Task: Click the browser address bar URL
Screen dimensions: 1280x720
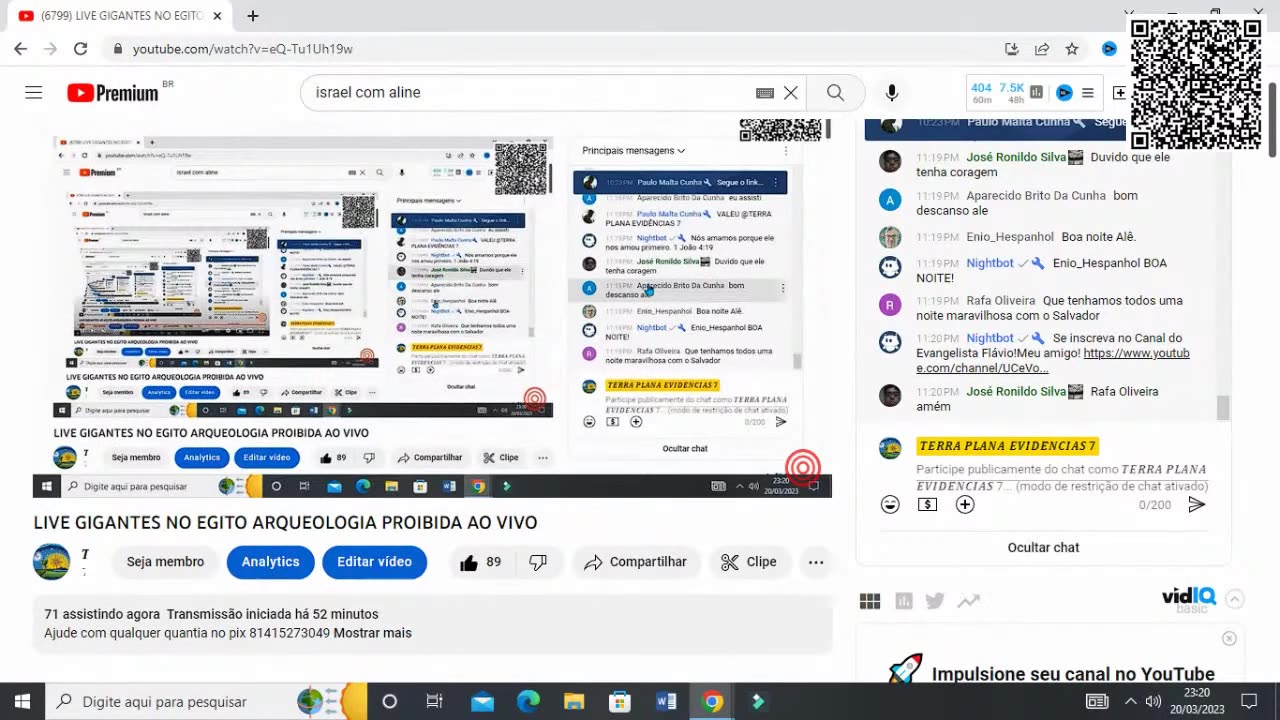Action: pos(242,48)
